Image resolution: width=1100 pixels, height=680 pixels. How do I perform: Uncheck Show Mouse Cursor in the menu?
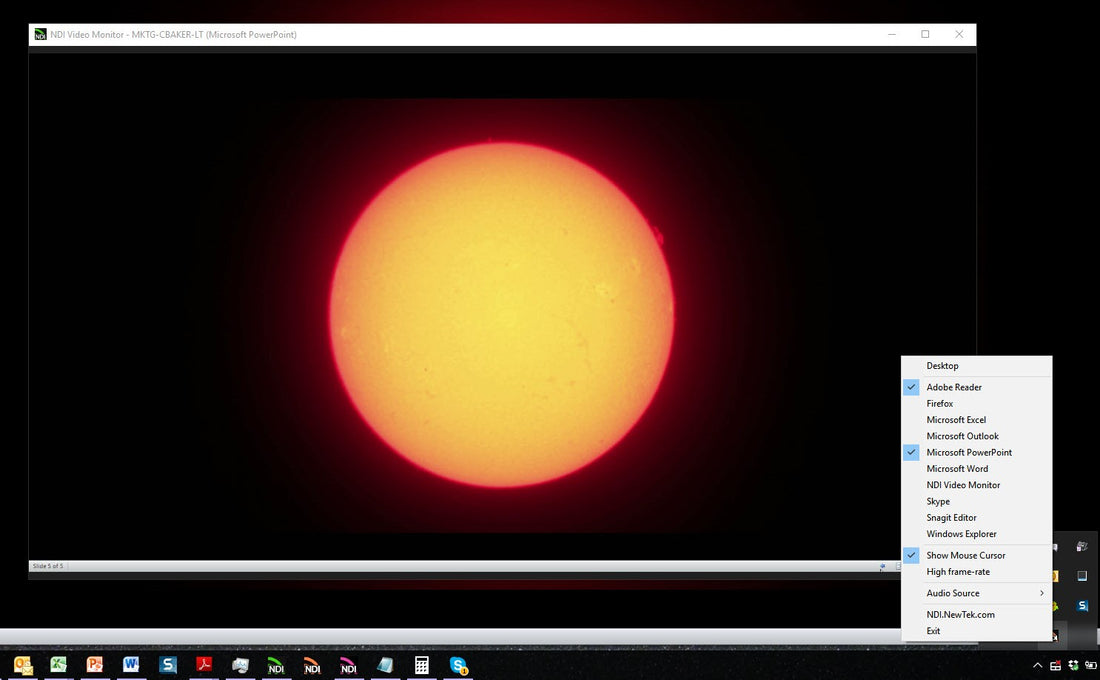964,555
